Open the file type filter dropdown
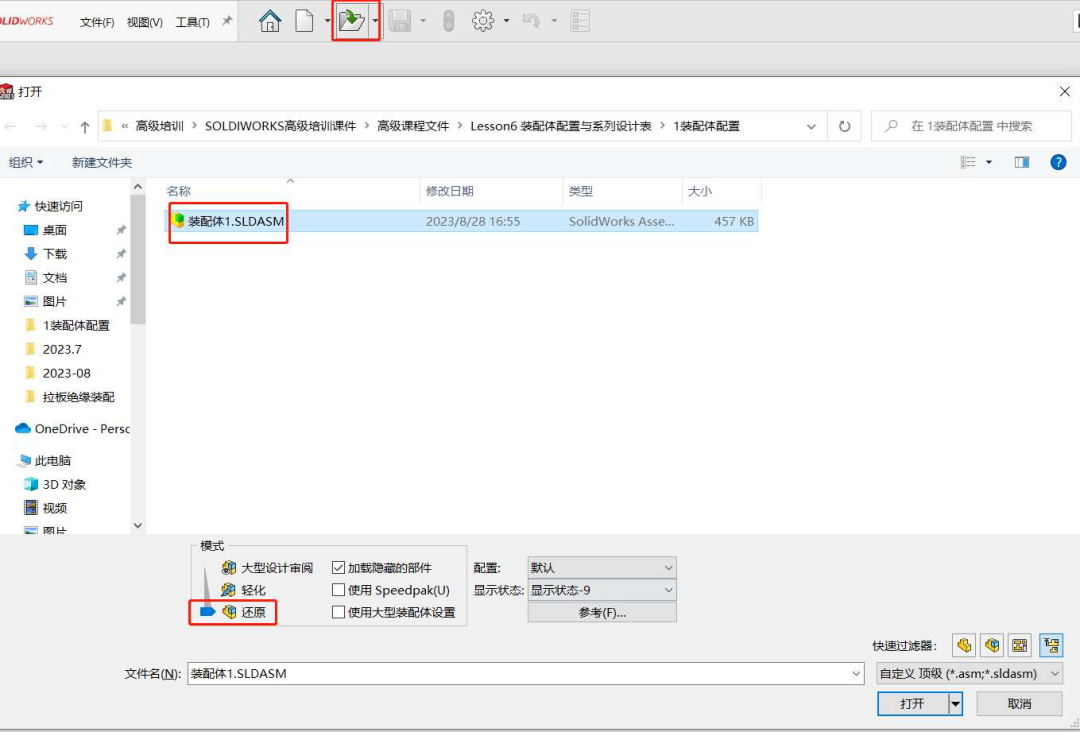The image size is (1080, 732). pyautogui.click(x=968, y=674)
